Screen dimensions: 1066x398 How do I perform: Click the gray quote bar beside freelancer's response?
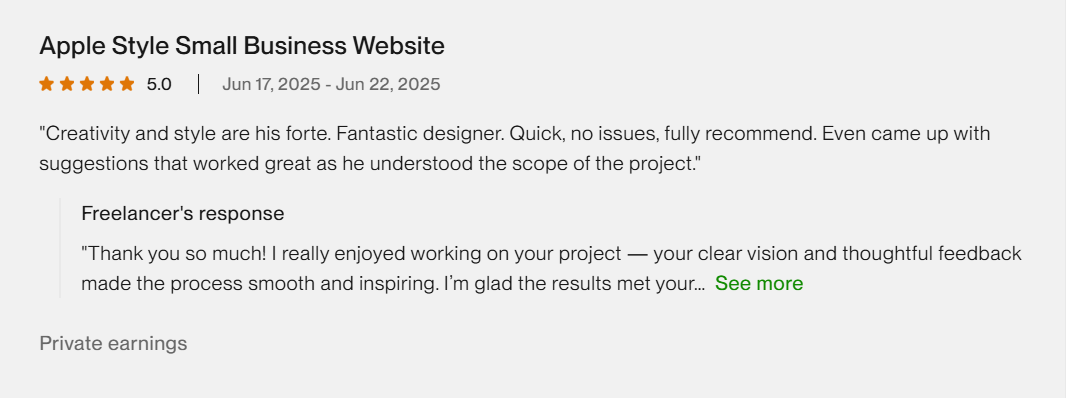[x=60, y=248]
